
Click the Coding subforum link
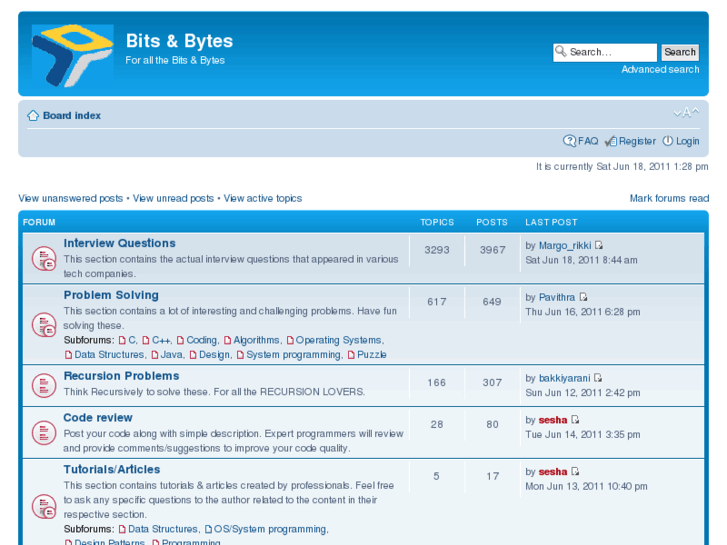click(201, 340)
